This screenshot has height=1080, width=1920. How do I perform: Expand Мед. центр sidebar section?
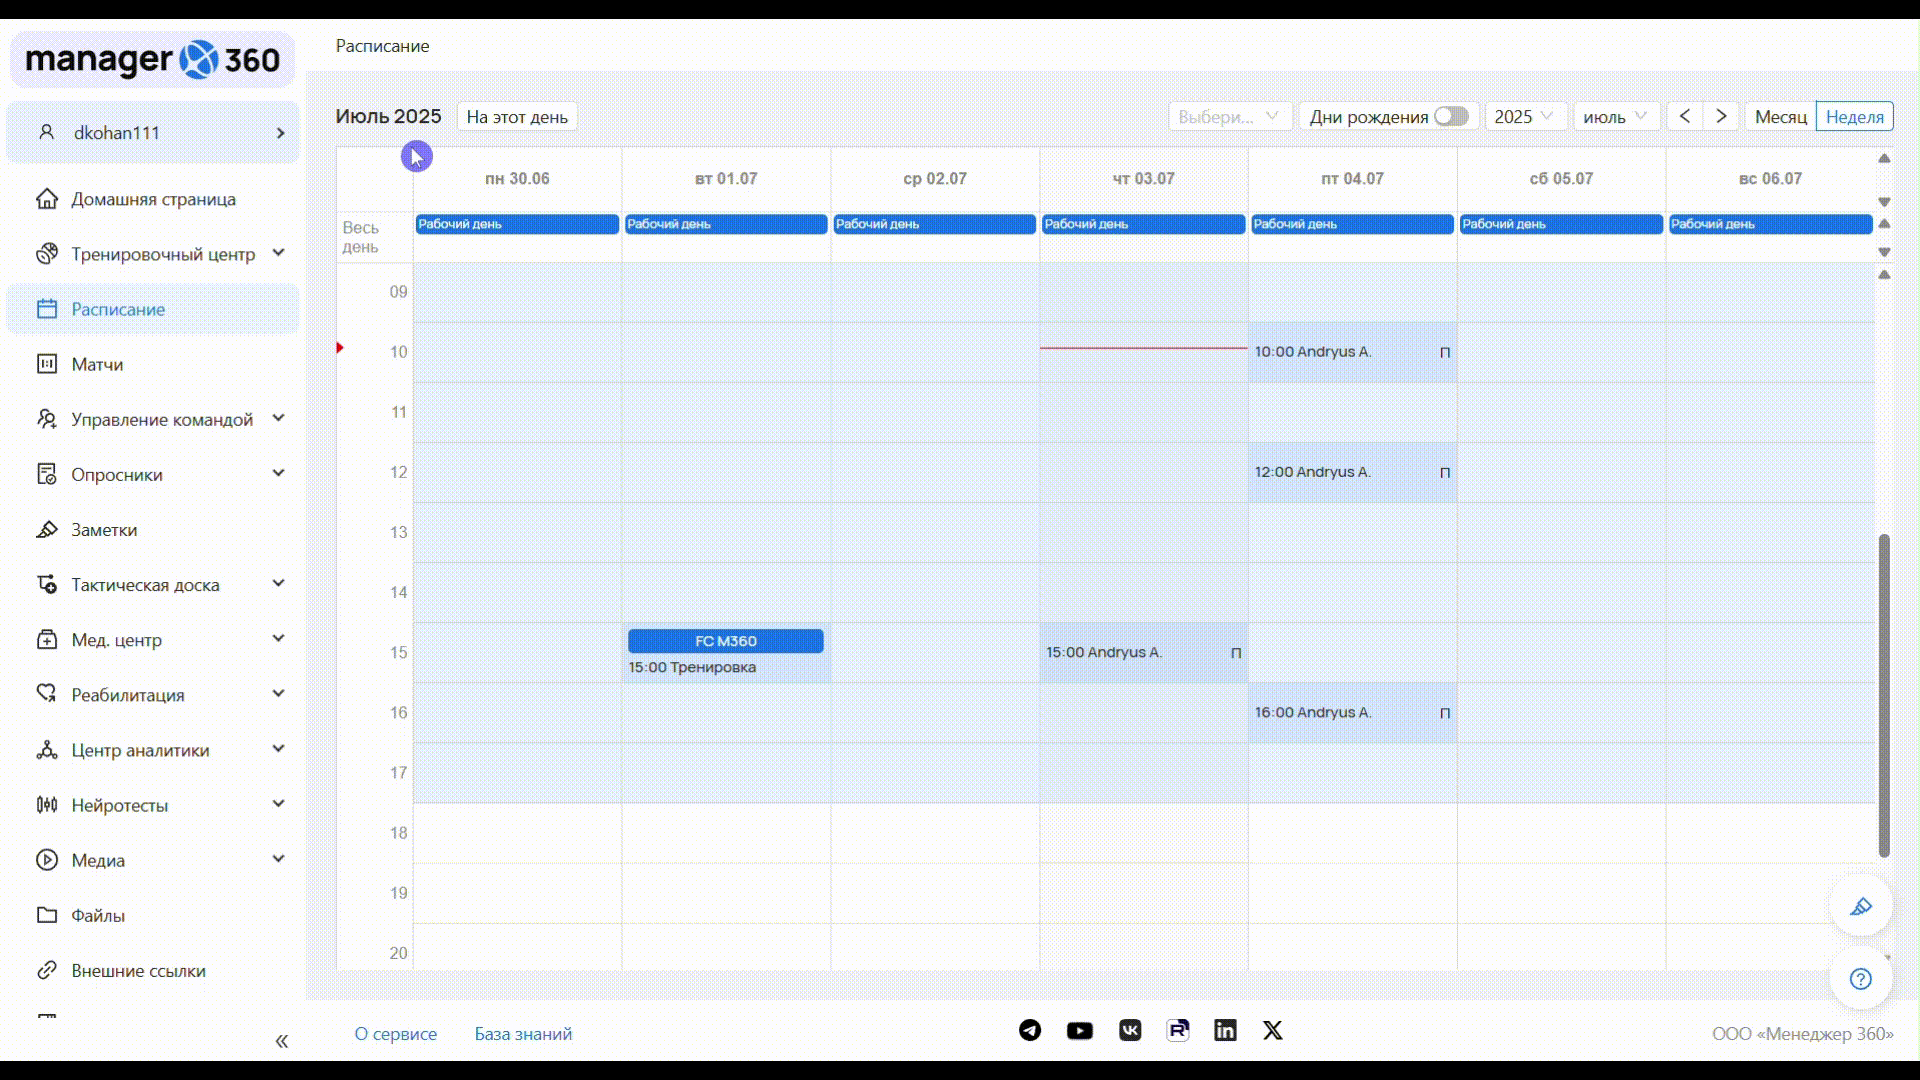coord(278,639)
